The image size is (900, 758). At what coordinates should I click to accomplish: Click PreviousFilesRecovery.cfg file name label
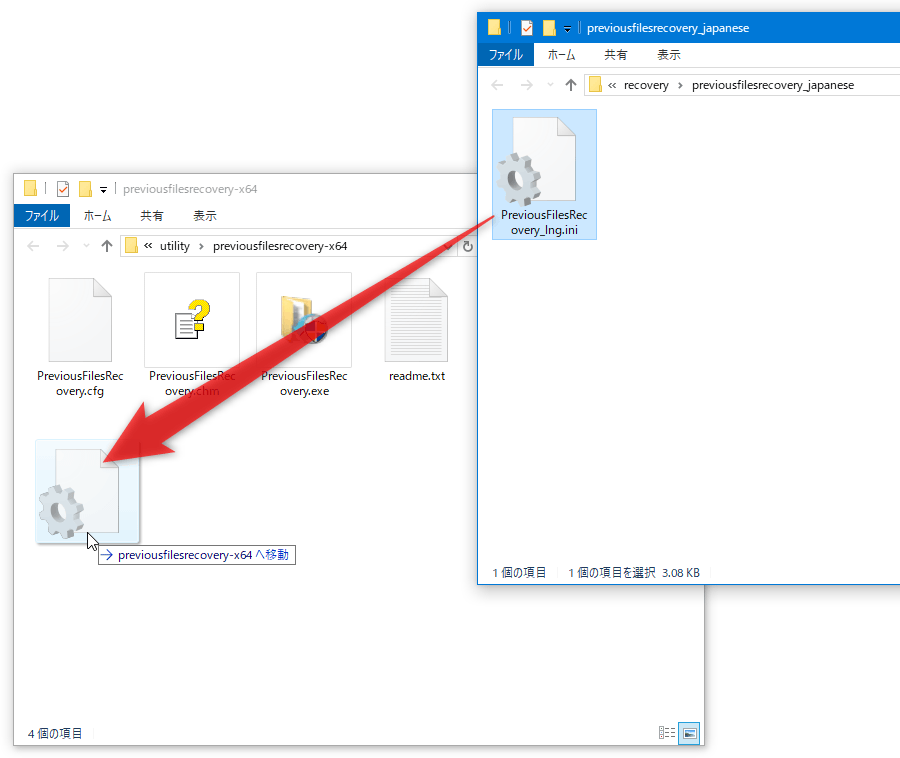[x=80, y=383]
